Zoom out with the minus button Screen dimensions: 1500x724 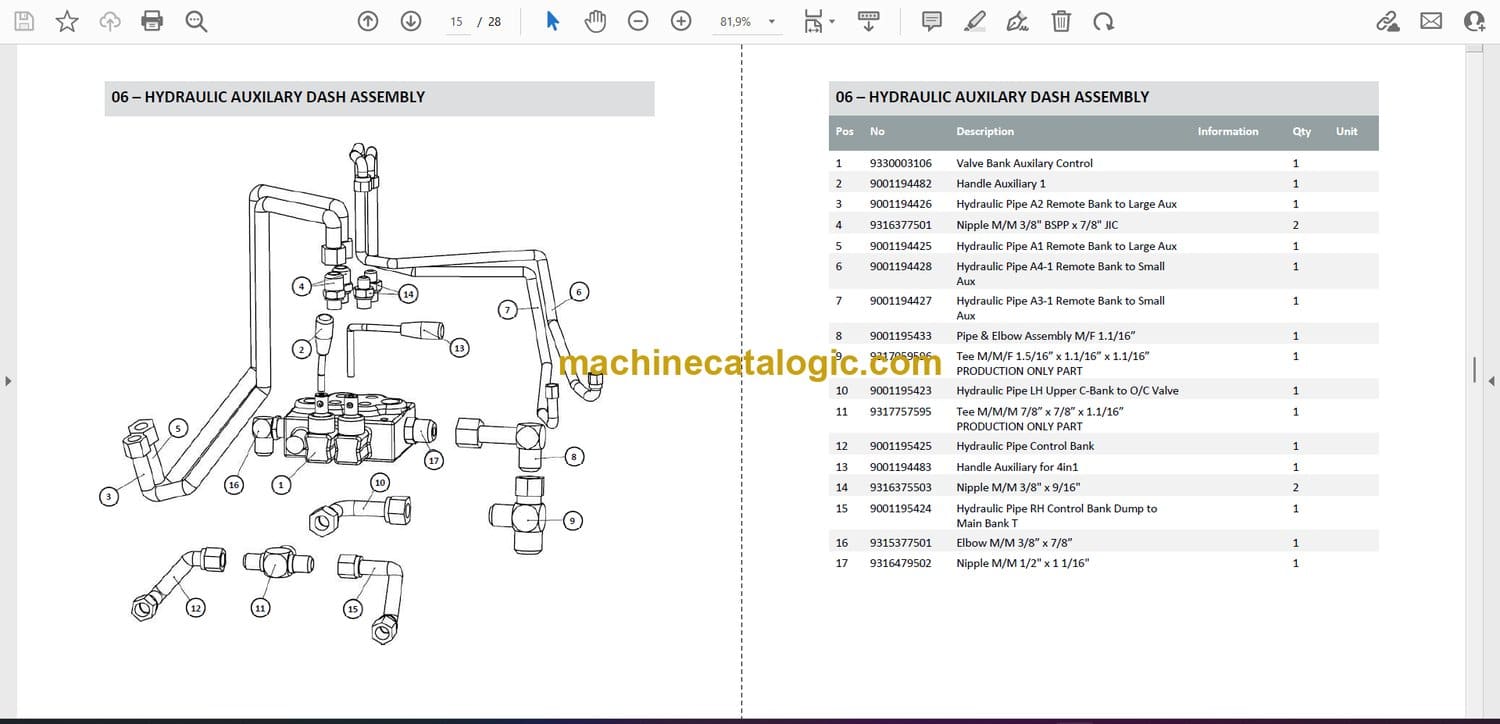click(638, 21)
